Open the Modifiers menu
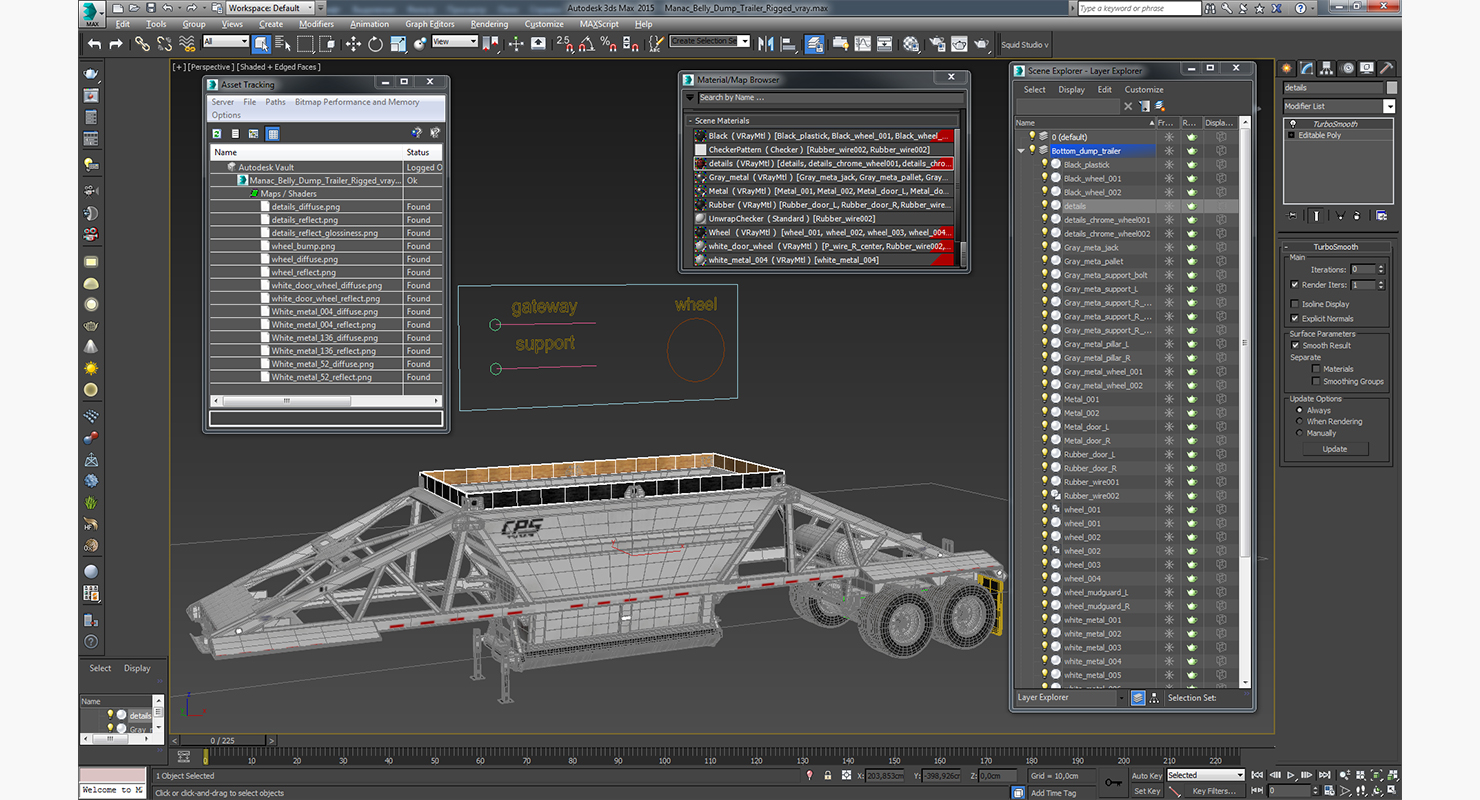This screenshot has width=1480, height=800. point(316,24)
